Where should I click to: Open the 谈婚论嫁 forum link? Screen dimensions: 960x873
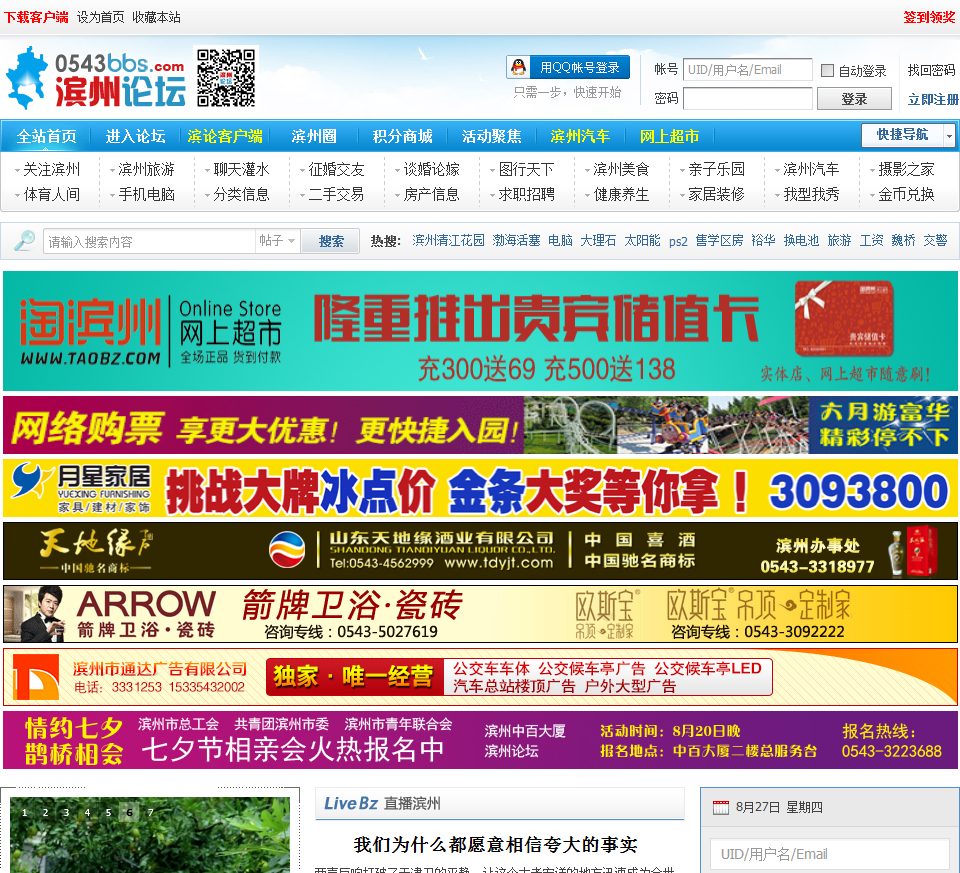coord(431,169)
